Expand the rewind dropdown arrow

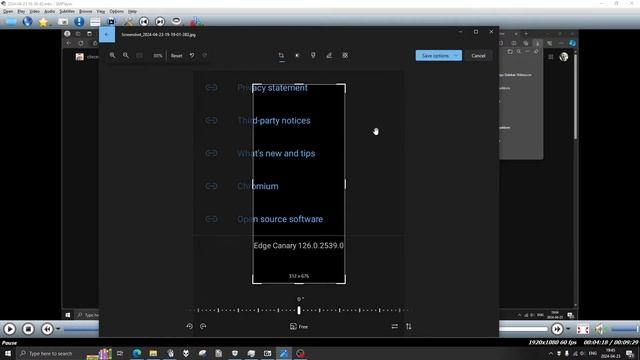pyautogui.click(x=58, y=329)
